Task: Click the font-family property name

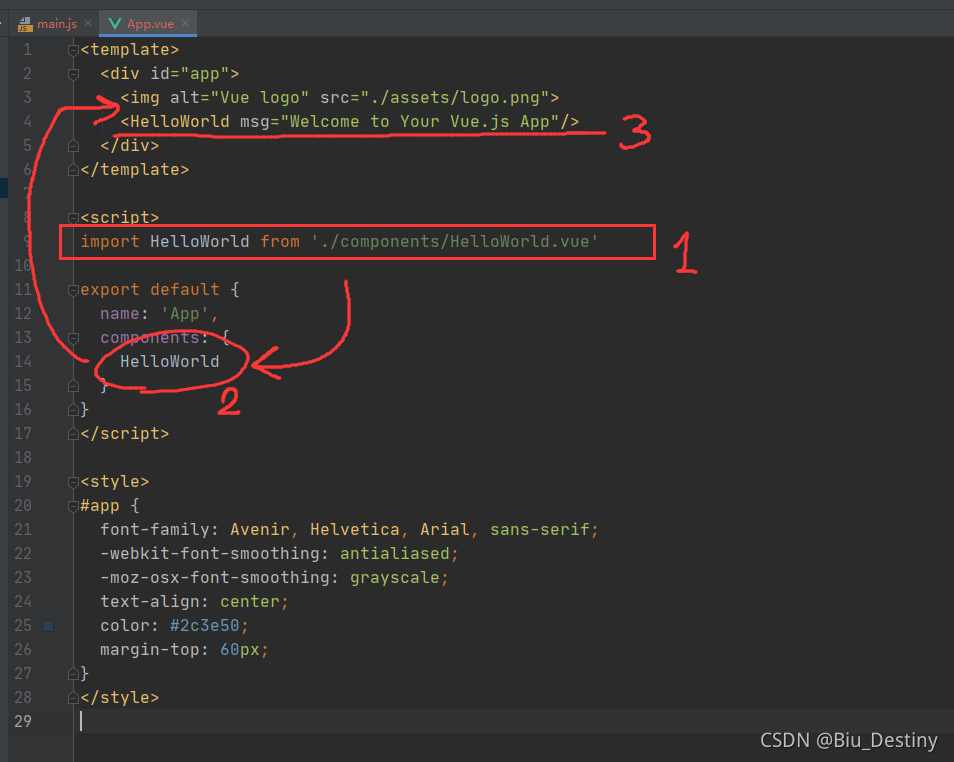Action: coord(155,530)
